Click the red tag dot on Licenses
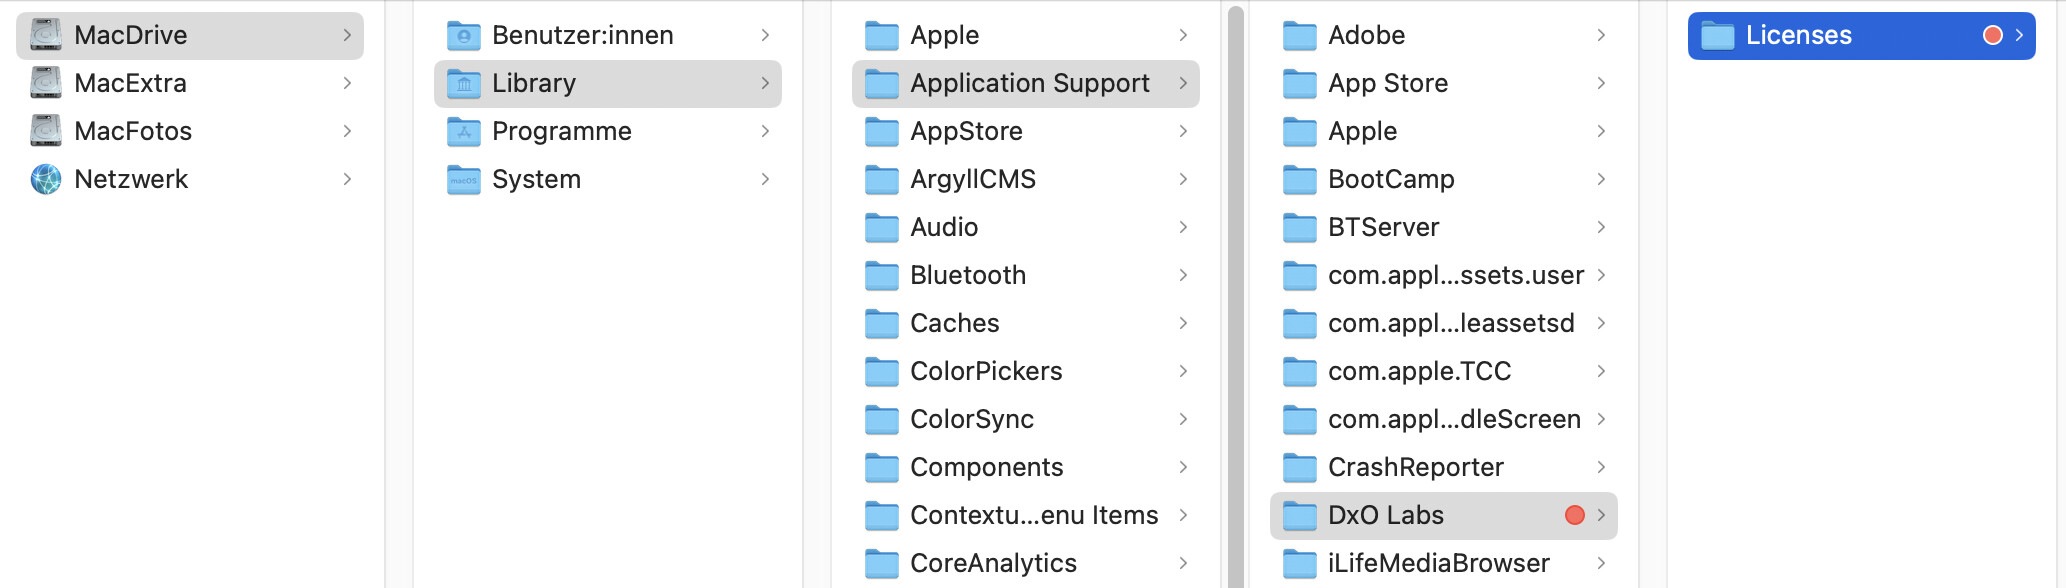This screenshot has width=2066, height=588. click(x=1993, y=35)
